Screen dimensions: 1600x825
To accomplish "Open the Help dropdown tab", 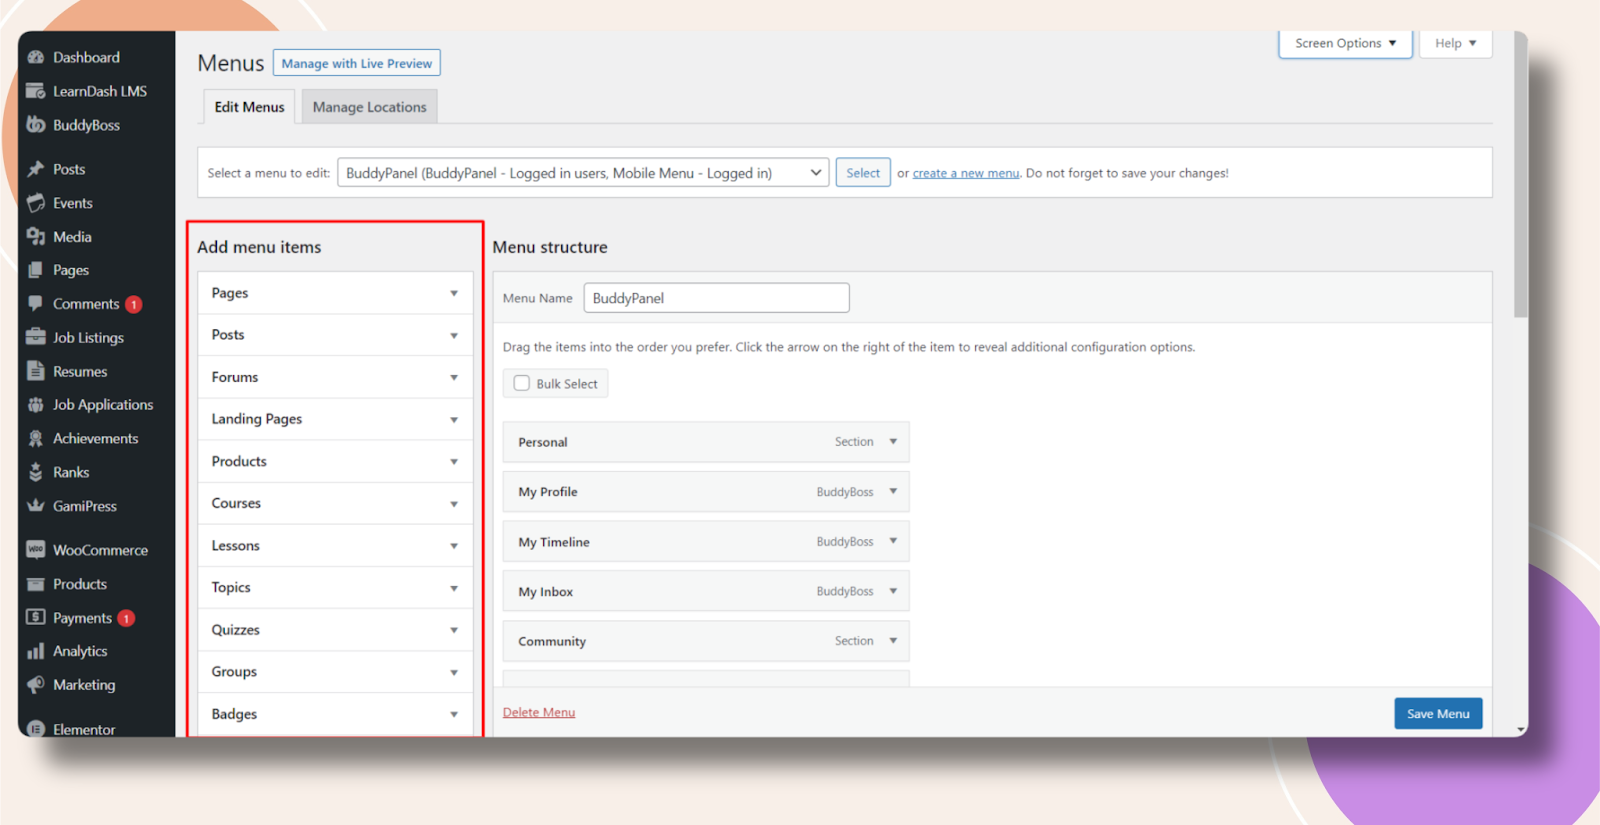I will tap(1456, 43).
